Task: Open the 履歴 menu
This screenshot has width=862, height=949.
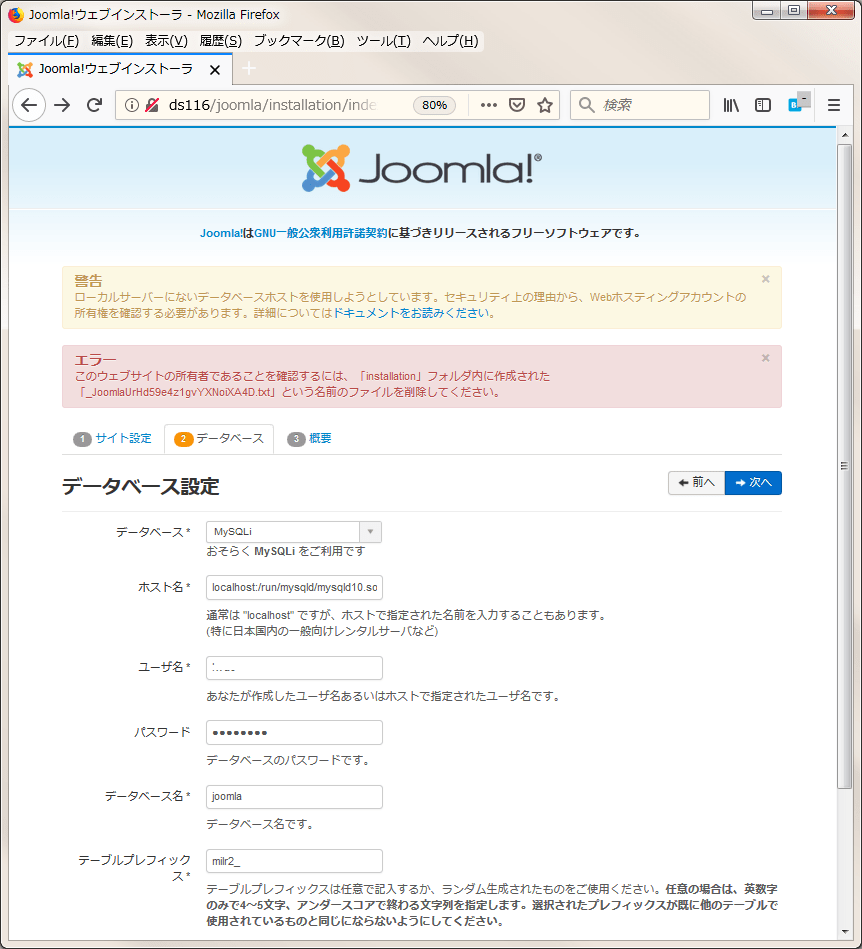Action: pyautogui.click(x=220, y=41)
